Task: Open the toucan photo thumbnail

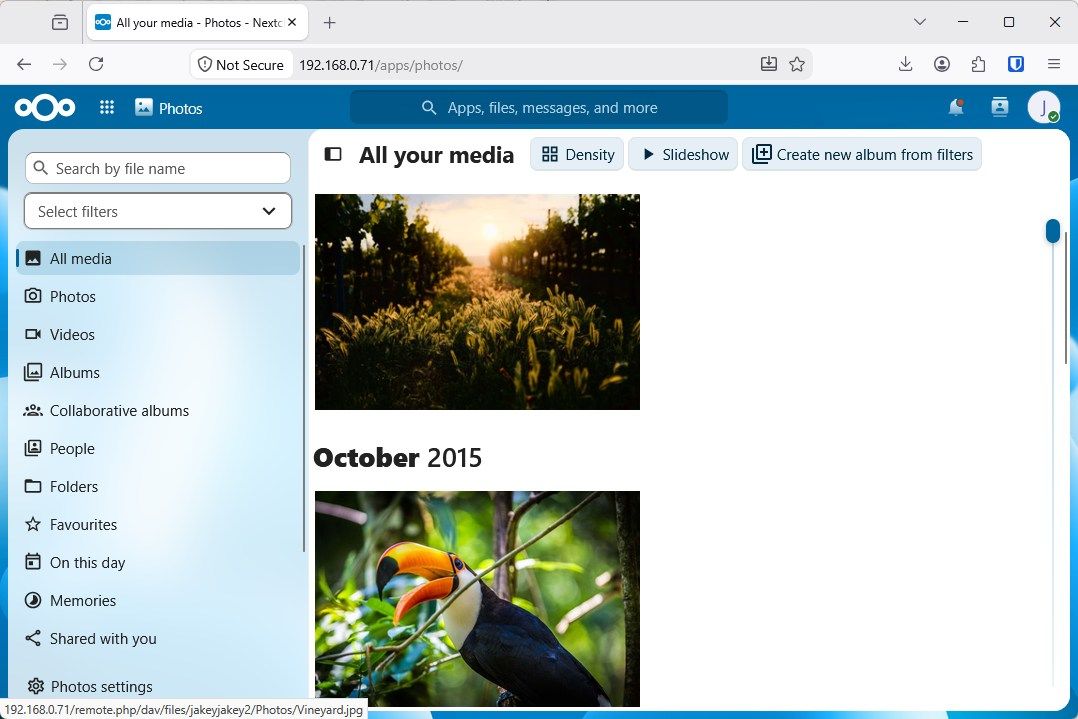Action: coord(477,599)
